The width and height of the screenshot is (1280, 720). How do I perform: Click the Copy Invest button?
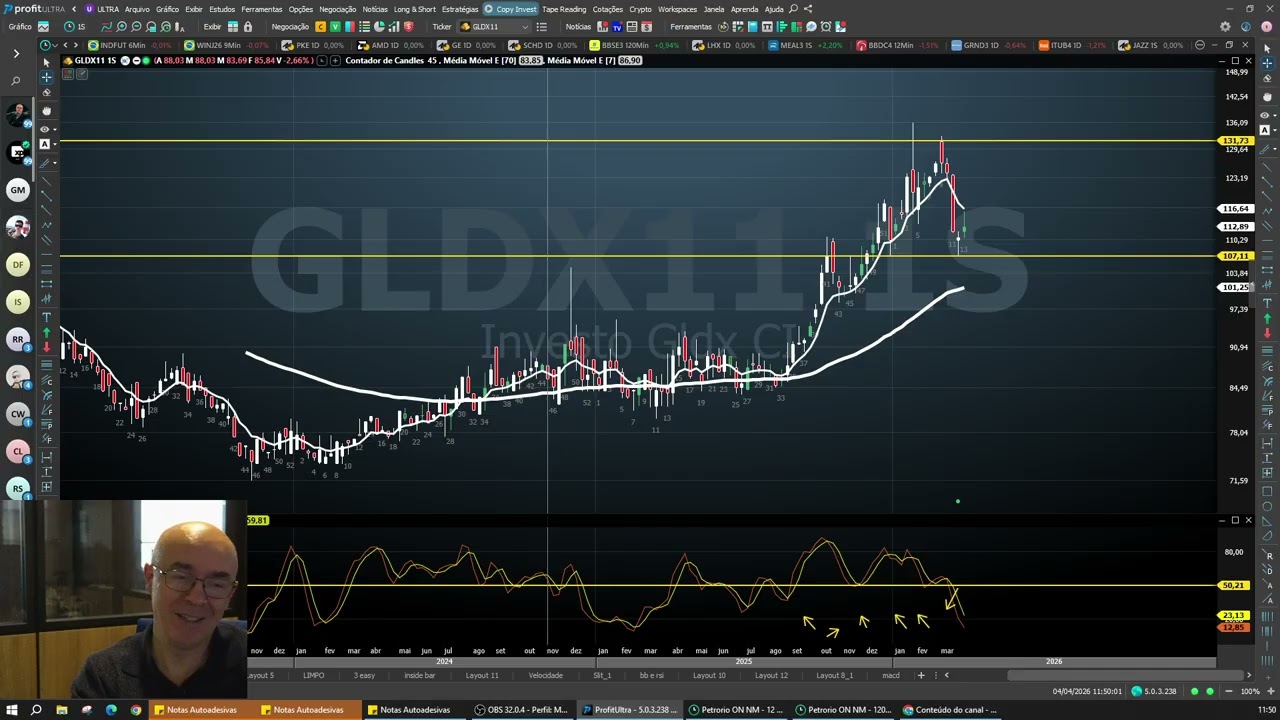(511, 9)
